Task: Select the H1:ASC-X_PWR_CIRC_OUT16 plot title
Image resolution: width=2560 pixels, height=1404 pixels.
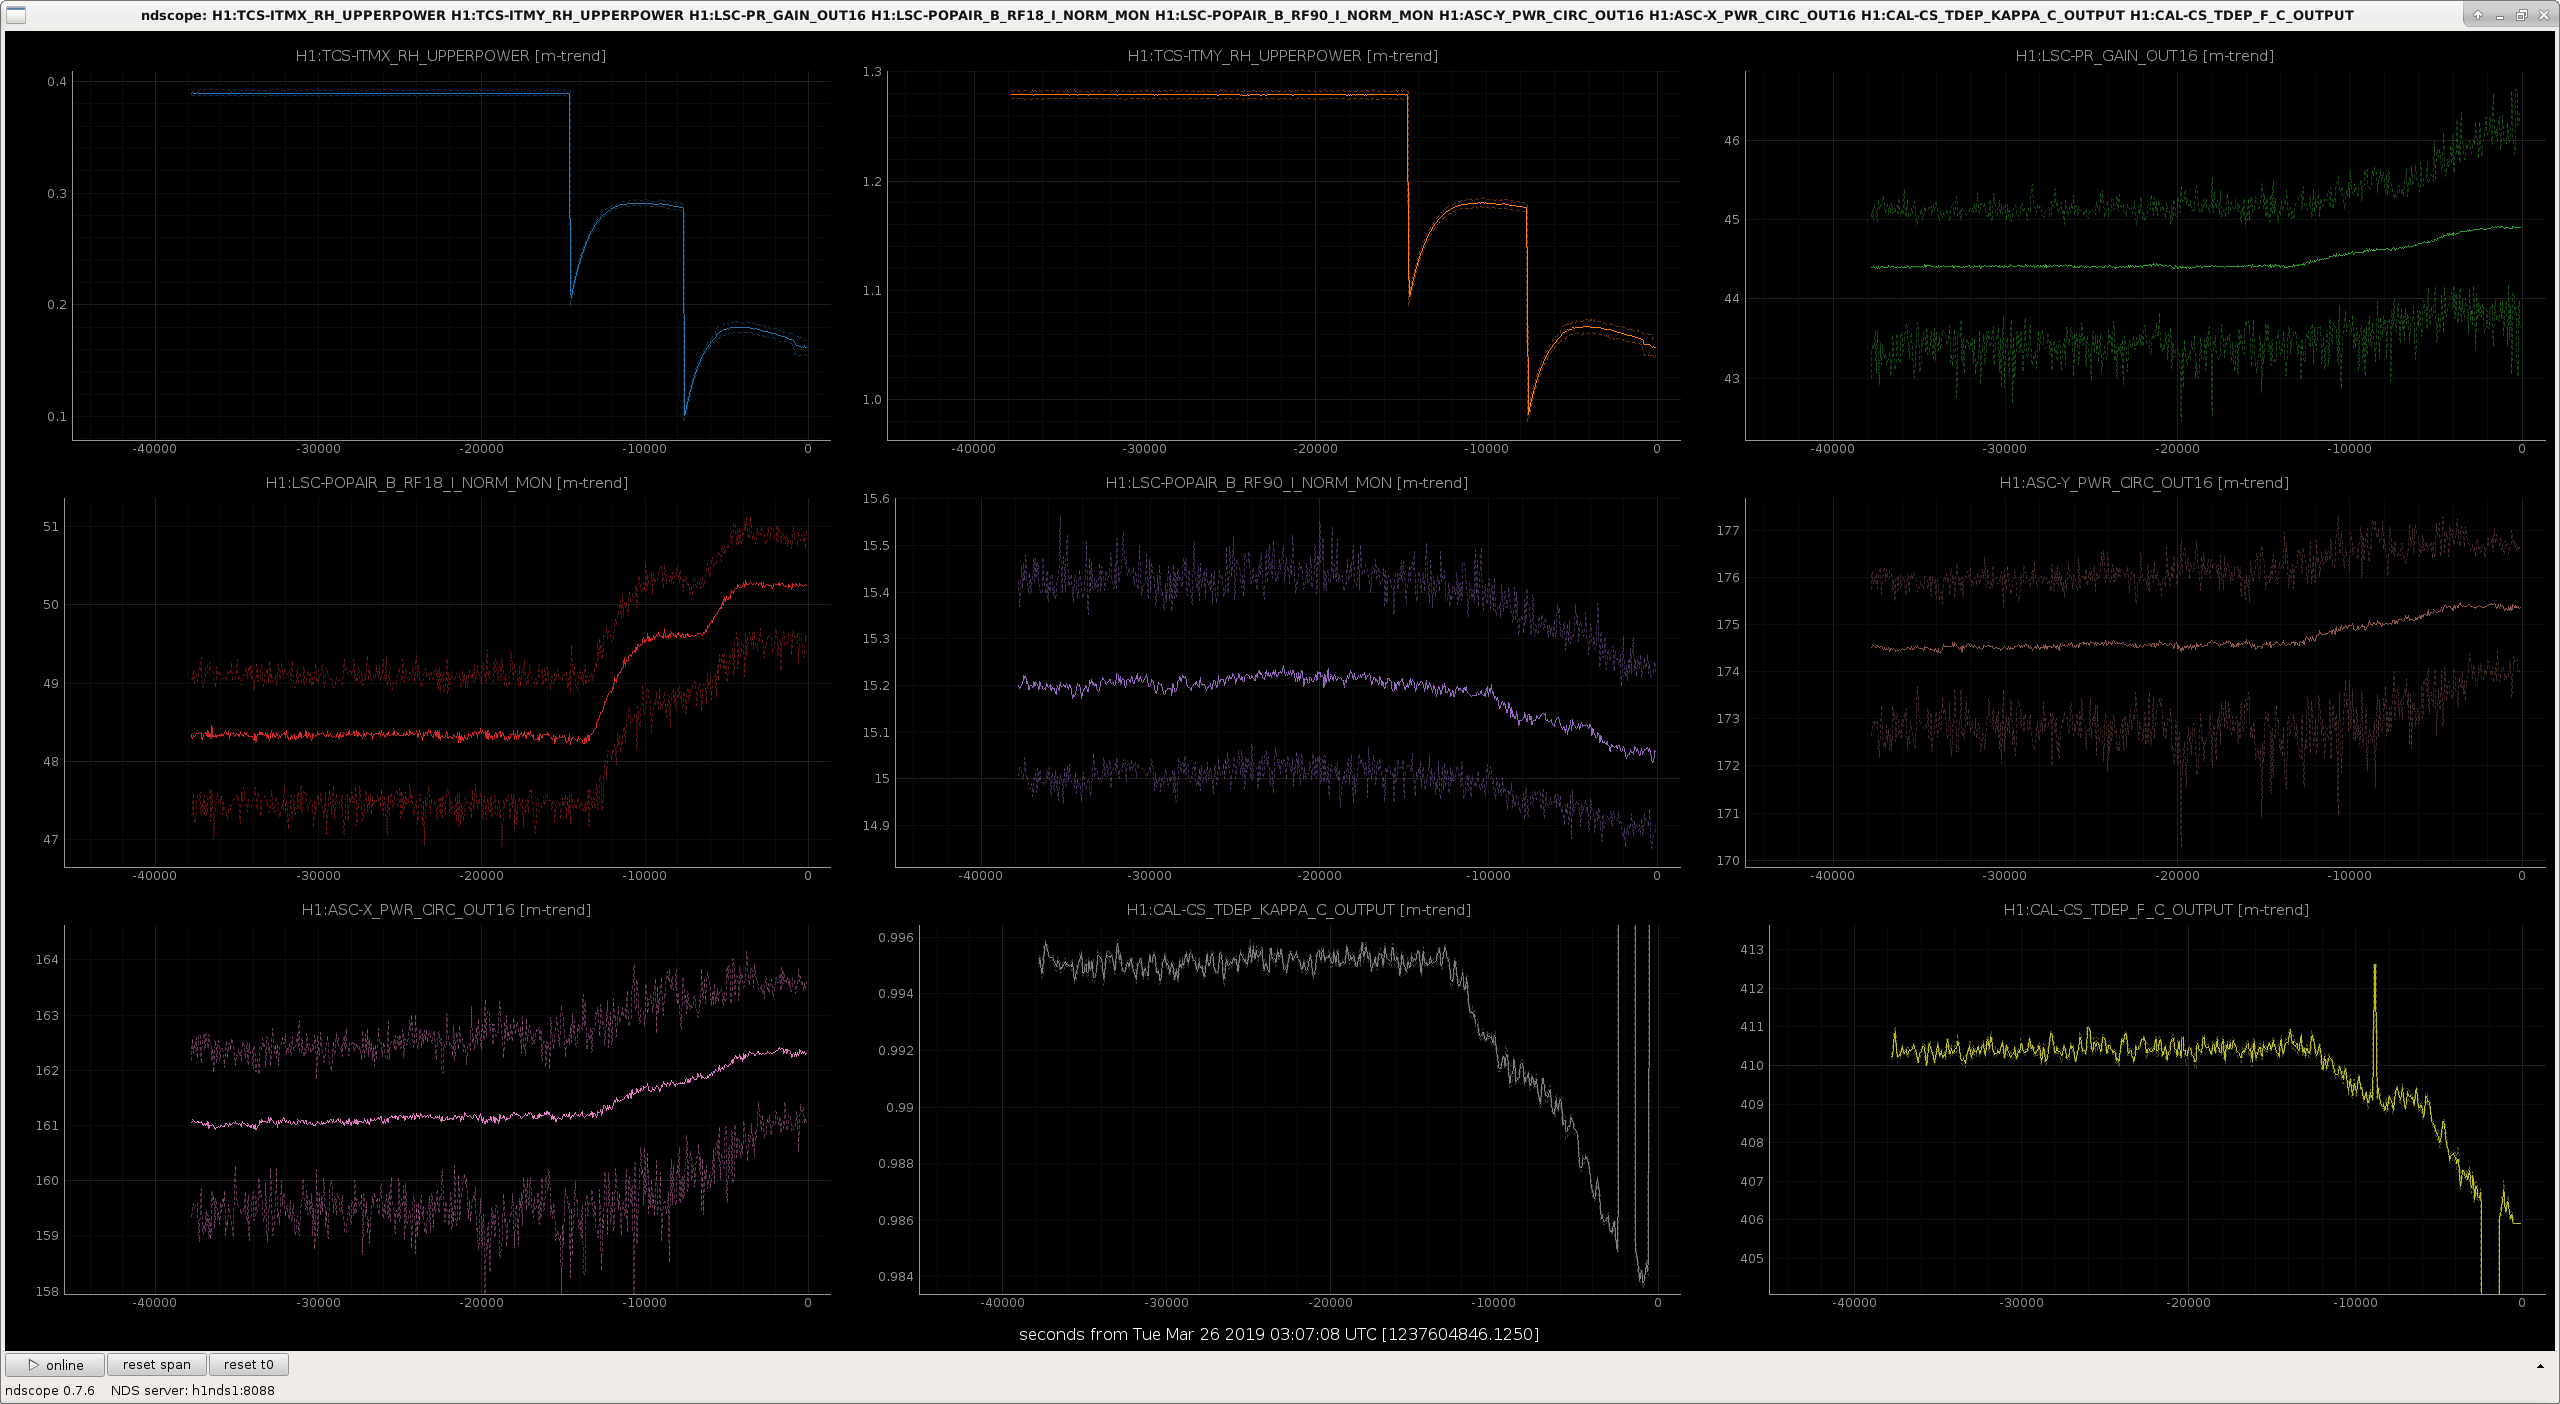Action: point(447,910)
